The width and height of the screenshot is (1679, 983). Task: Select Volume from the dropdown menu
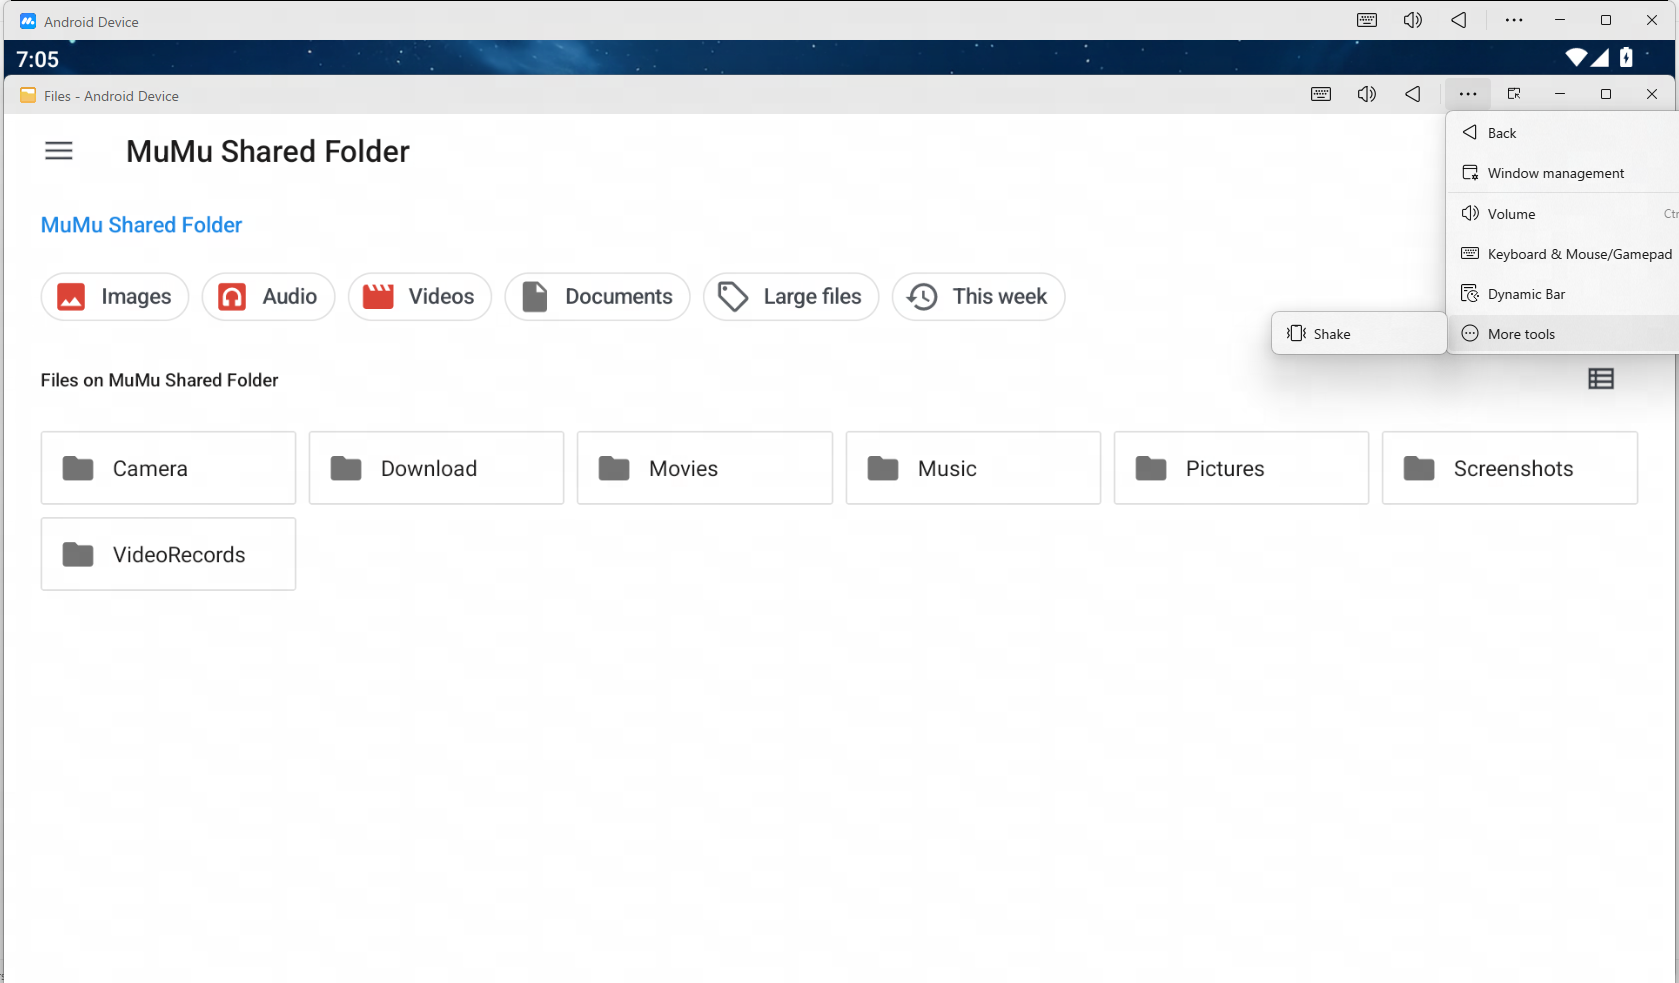click(x=1563, y=214)
